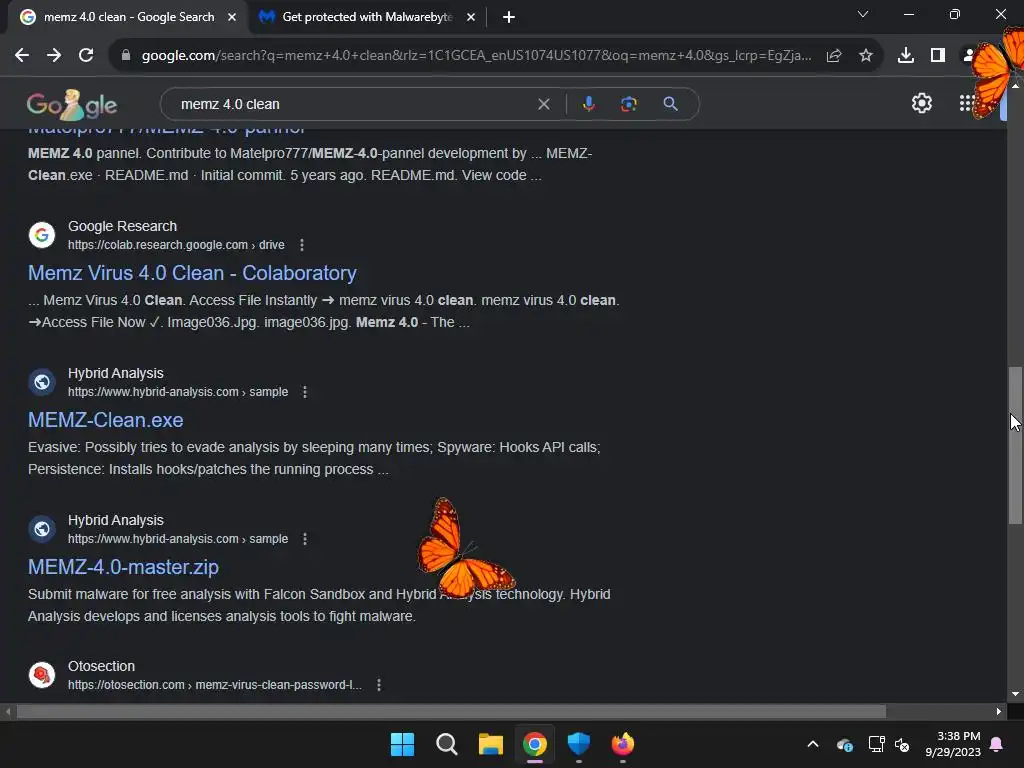Bookmark this tab with the star icon
The width and height of the screenshot is (1024, 768).
coord(866,56)
